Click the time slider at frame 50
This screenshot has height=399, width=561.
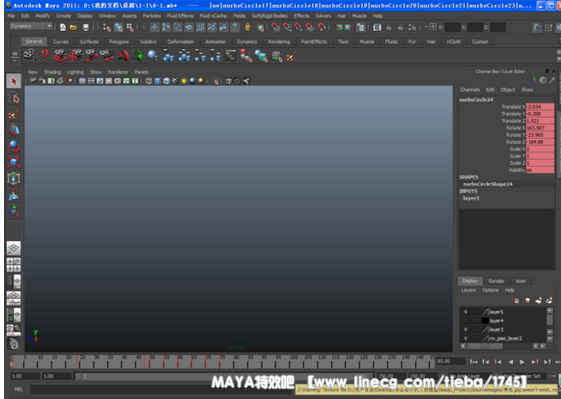[151, 362]
